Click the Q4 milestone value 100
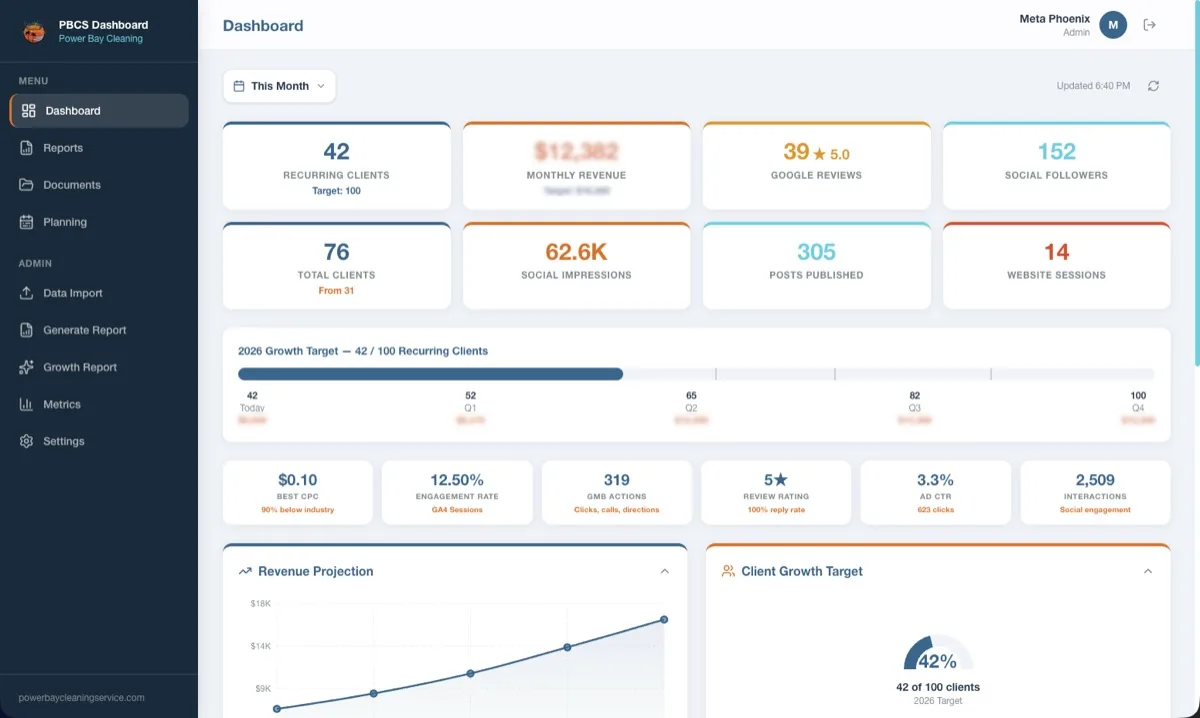 point(1138,396)
